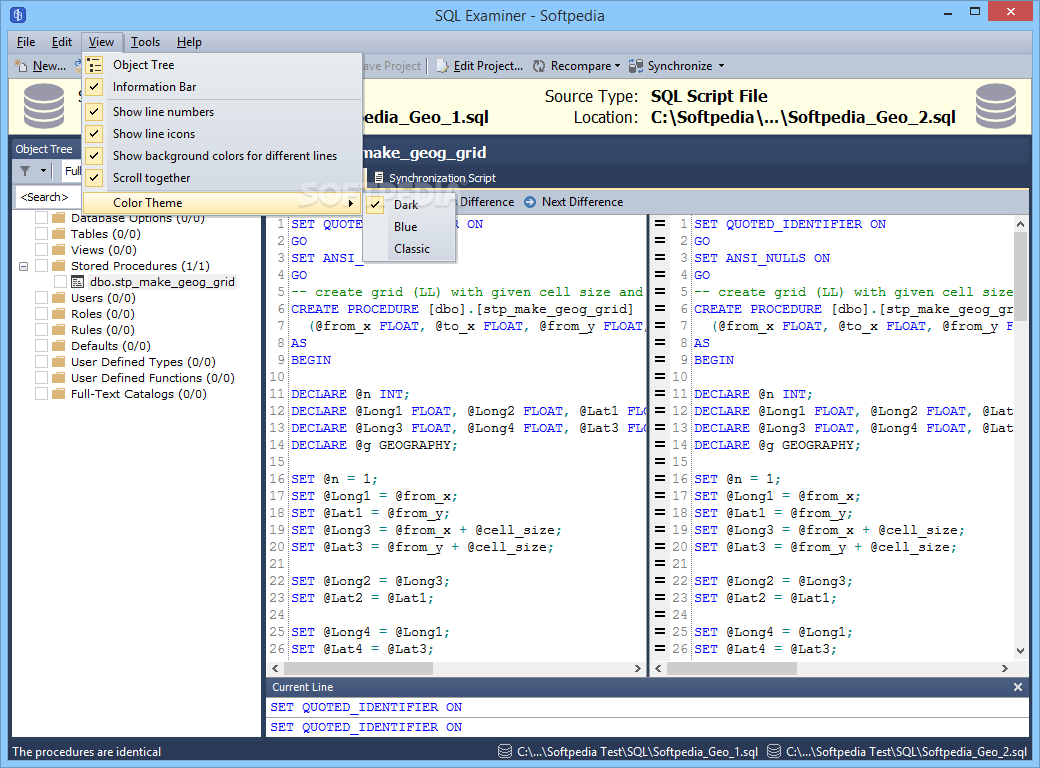This screenshot has height=768, width=1040.
Task: Click the Roles folder icon
Action: tap(59, 314)
